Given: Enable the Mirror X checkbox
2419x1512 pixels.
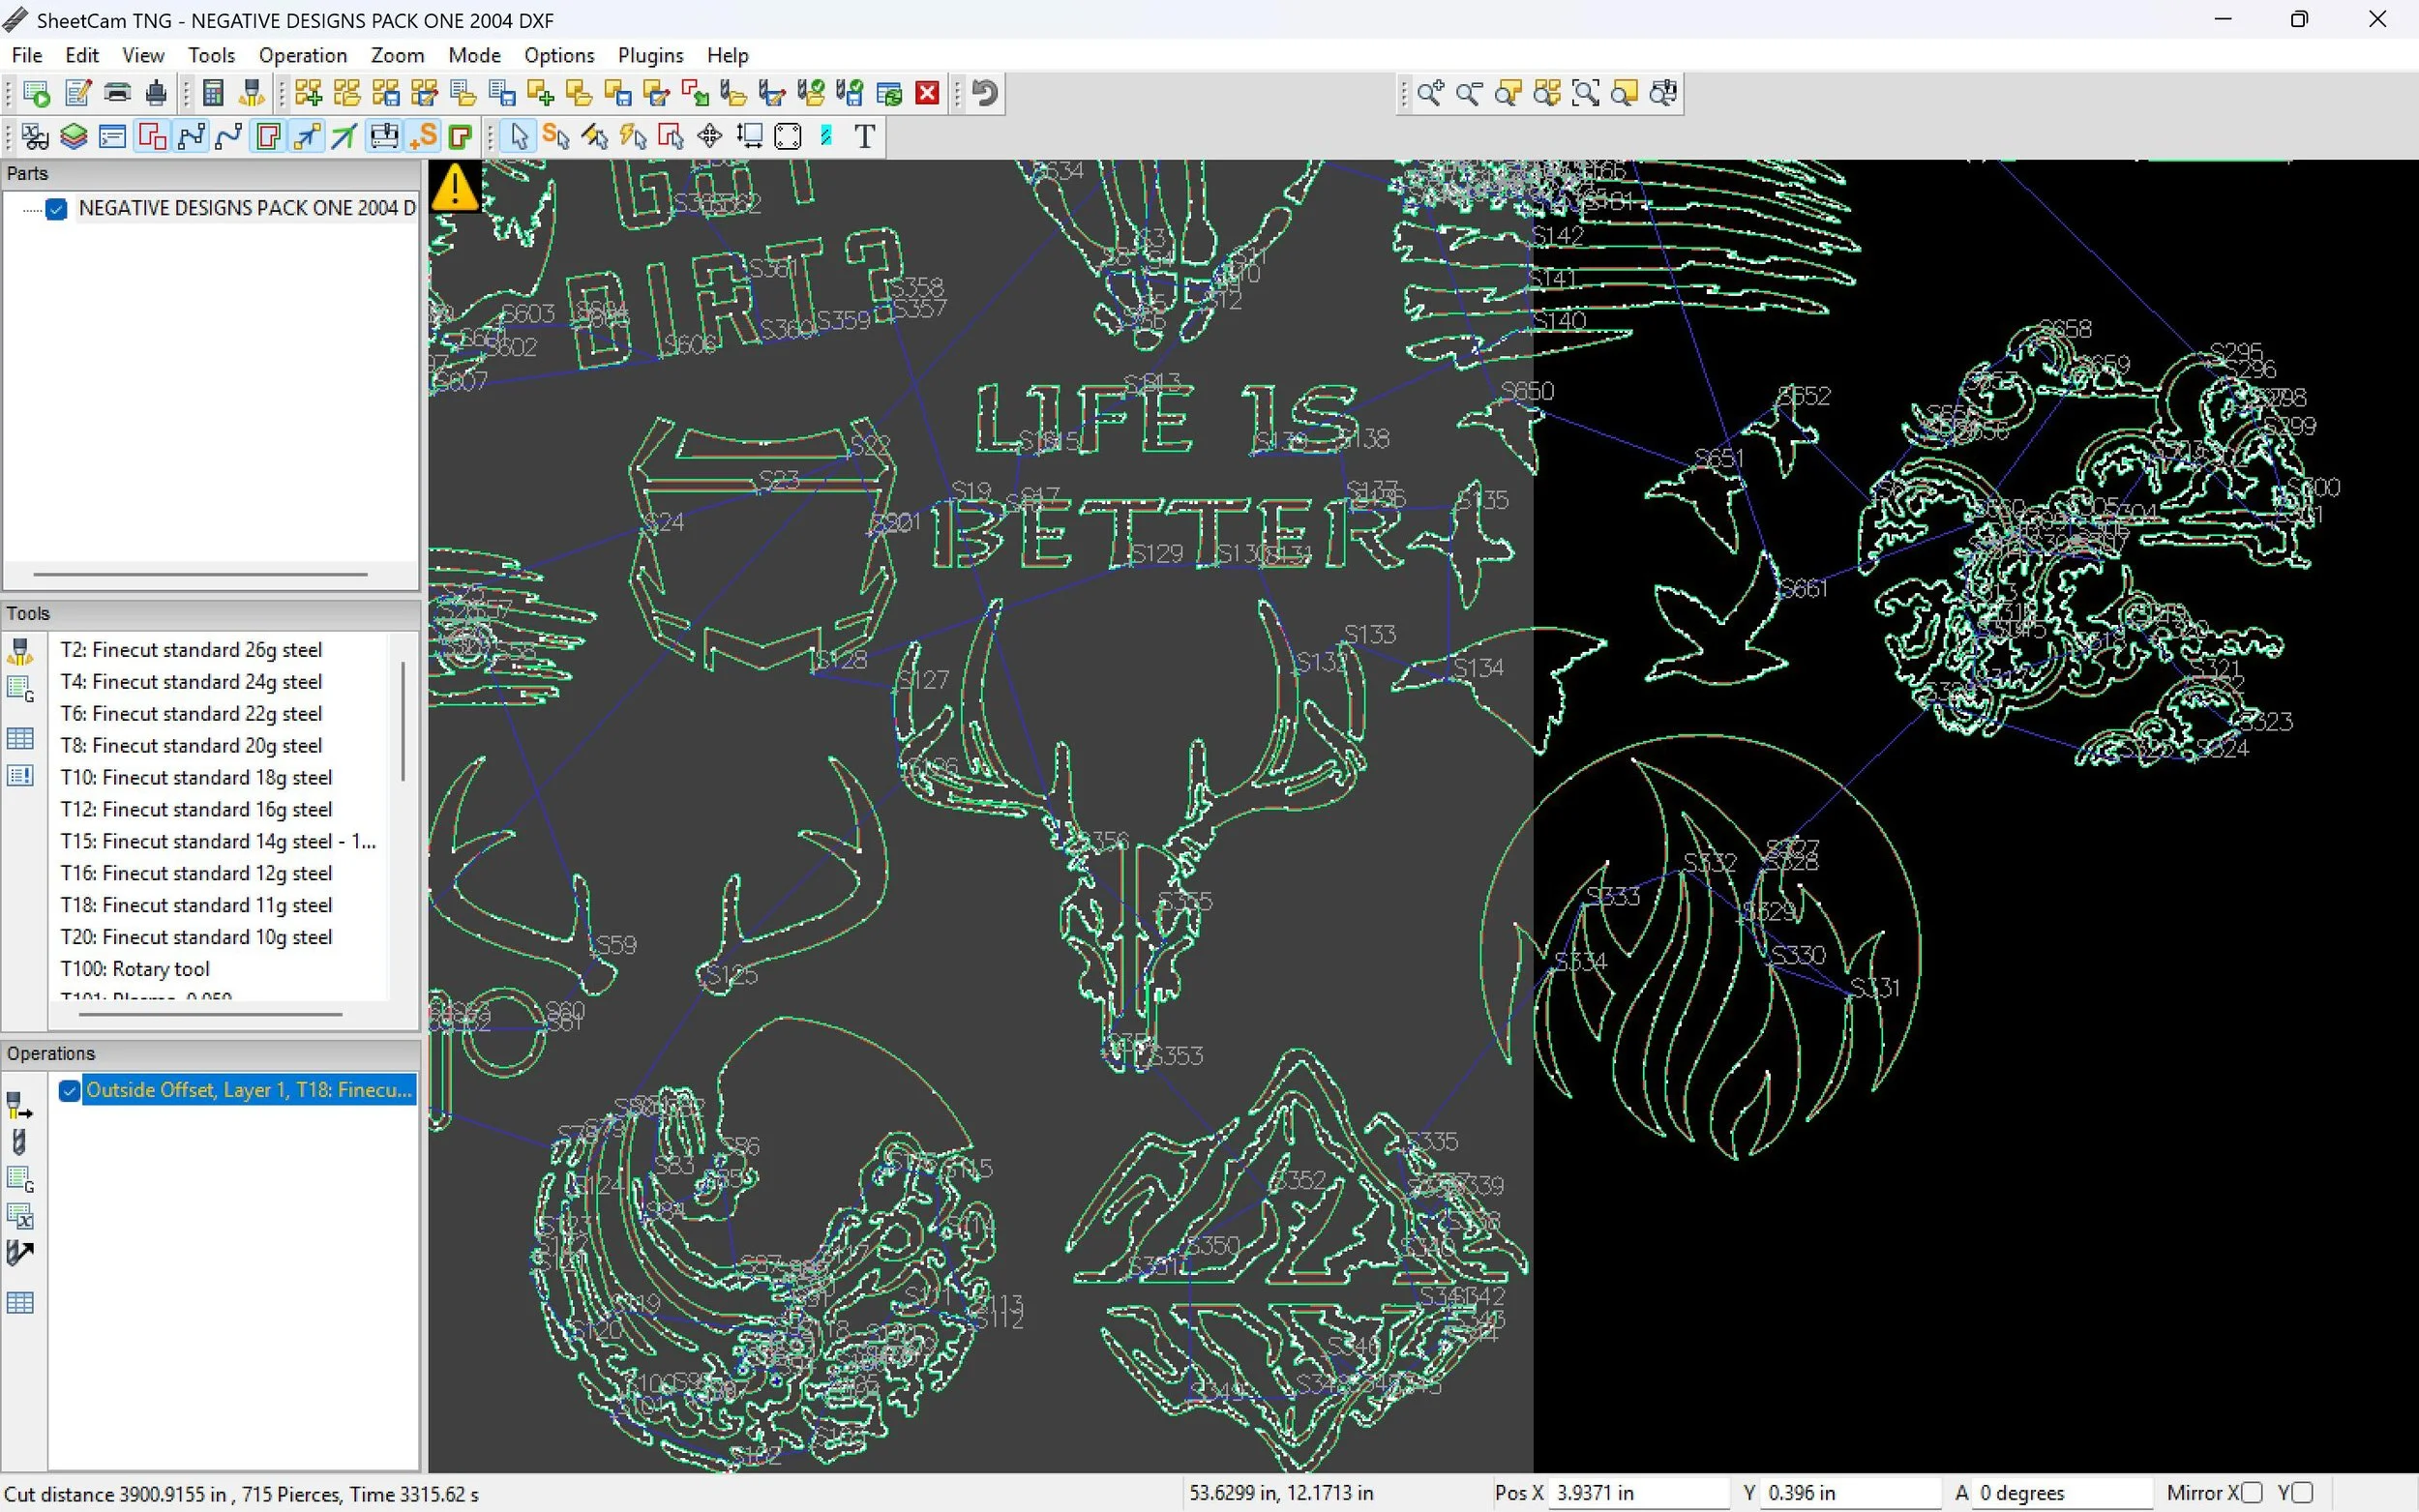Looking at the screenshot, I should click(x=2251, y=1493).
